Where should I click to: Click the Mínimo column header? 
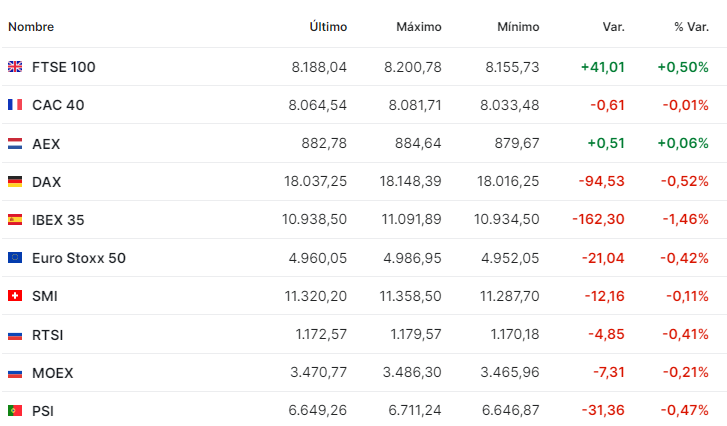(x=518, y=27)
